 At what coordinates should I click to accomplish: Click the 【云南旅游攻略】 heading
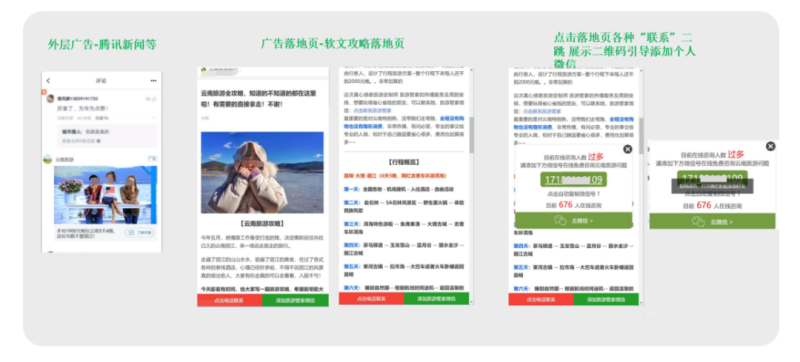pos(262,223)
